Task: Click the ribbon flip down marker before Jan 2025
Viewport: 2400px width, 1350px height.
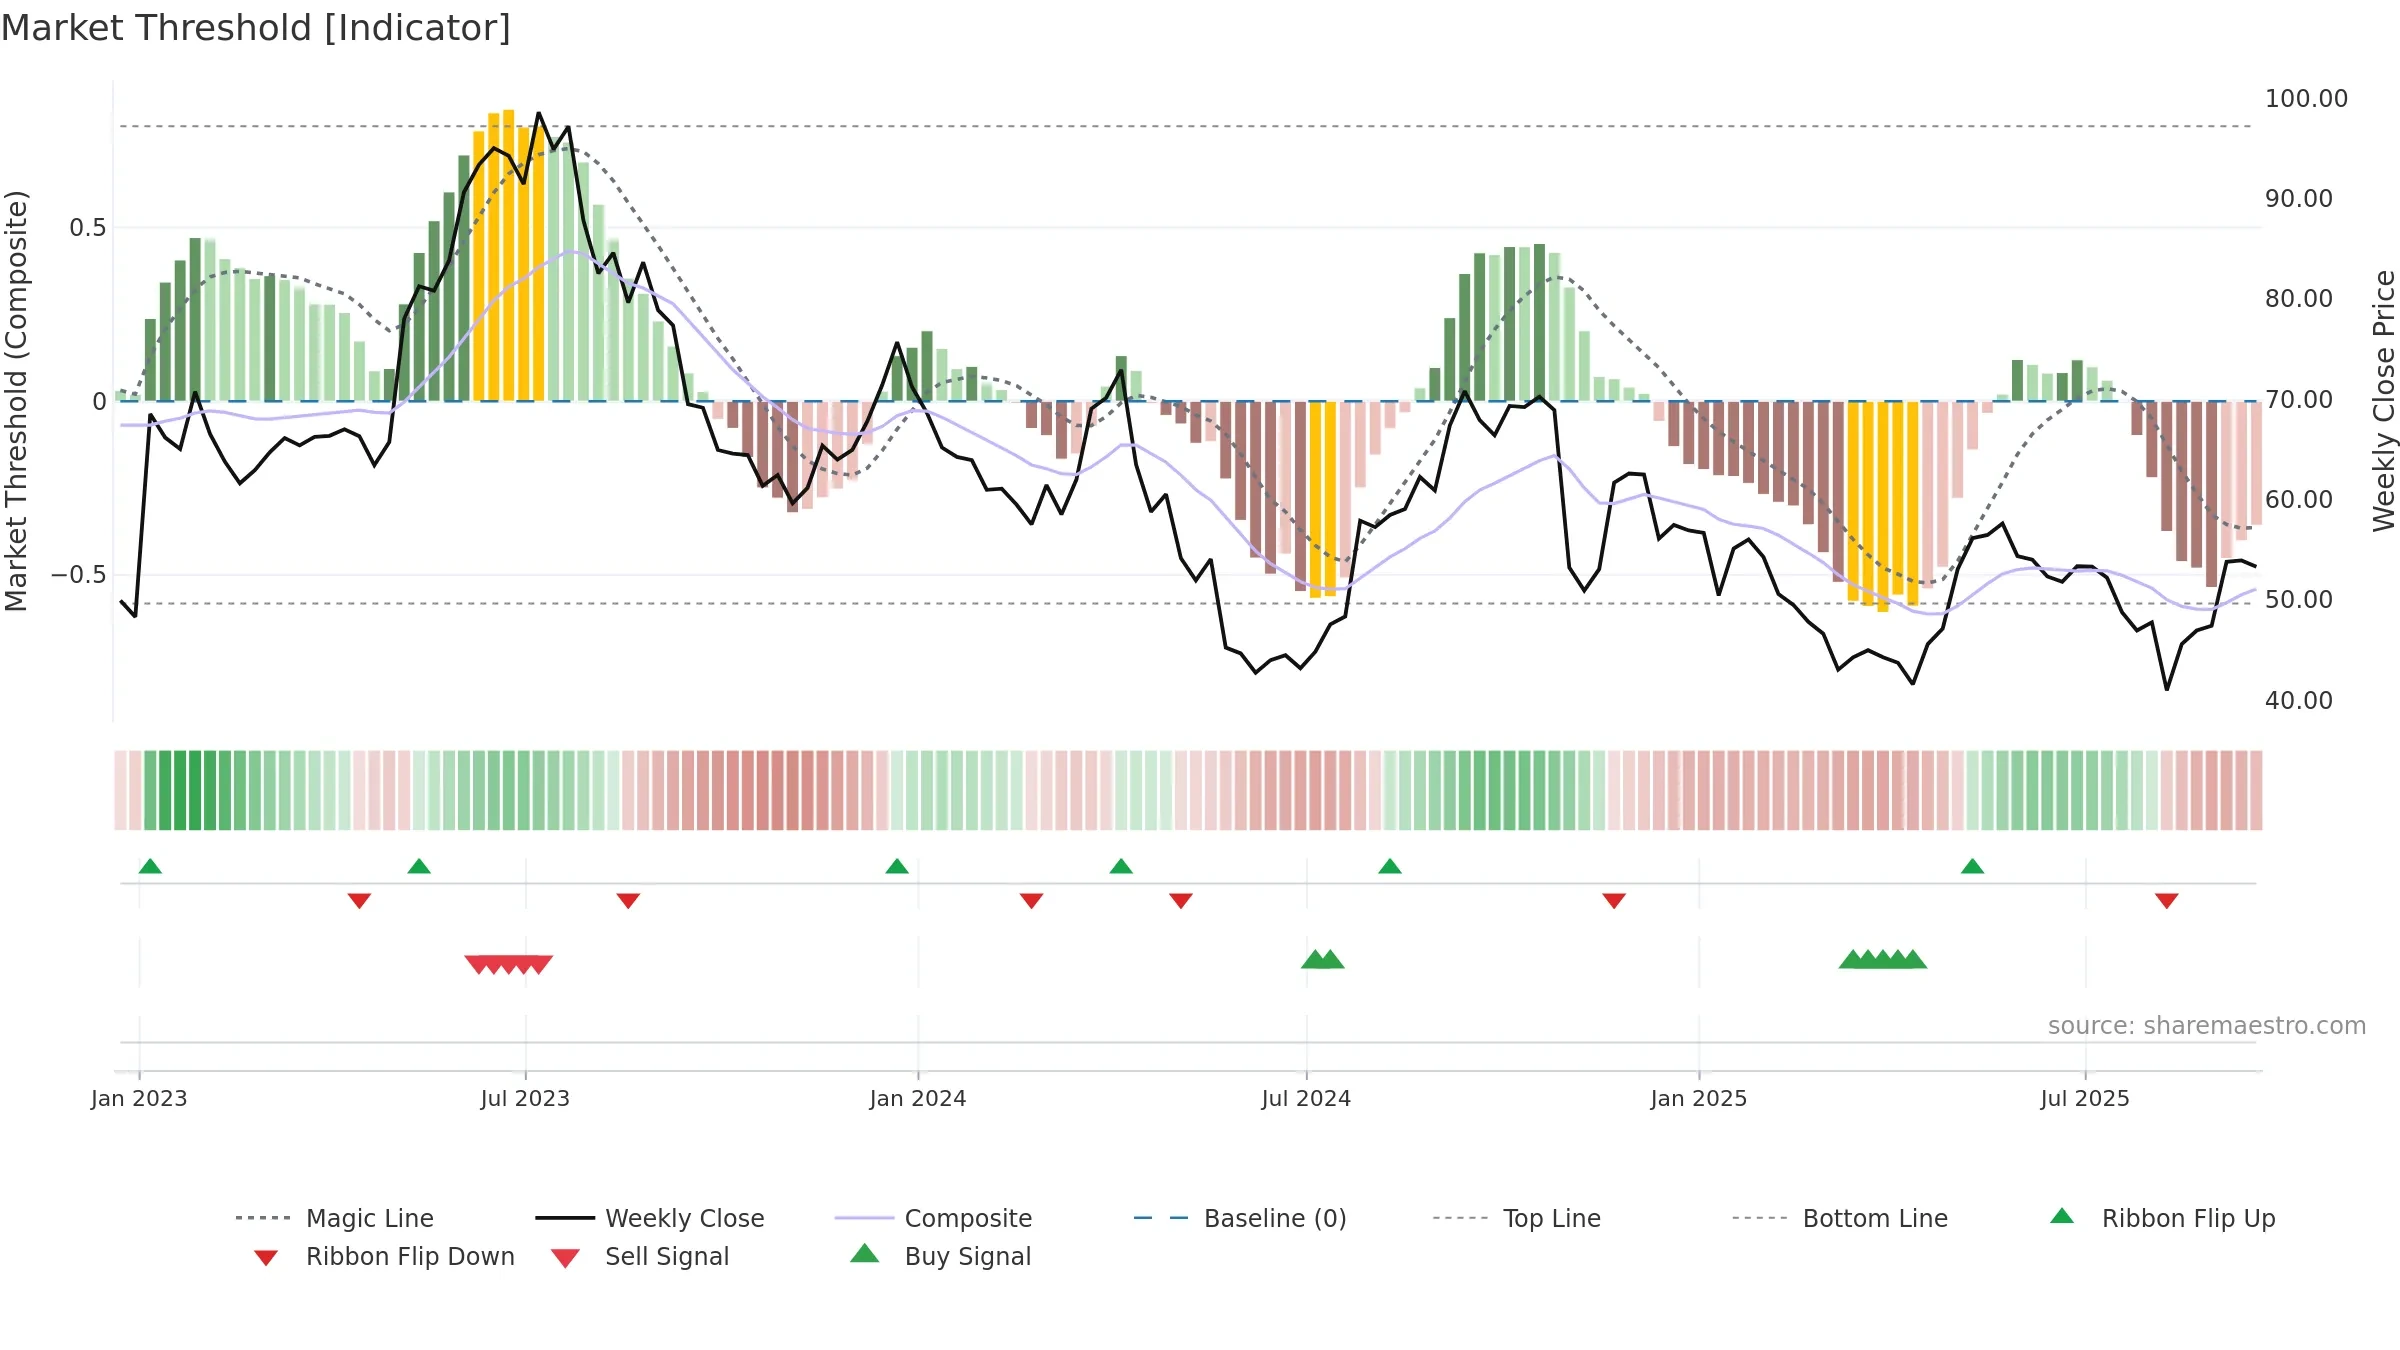Action: pyautogui.click(x=1614, y=901)
